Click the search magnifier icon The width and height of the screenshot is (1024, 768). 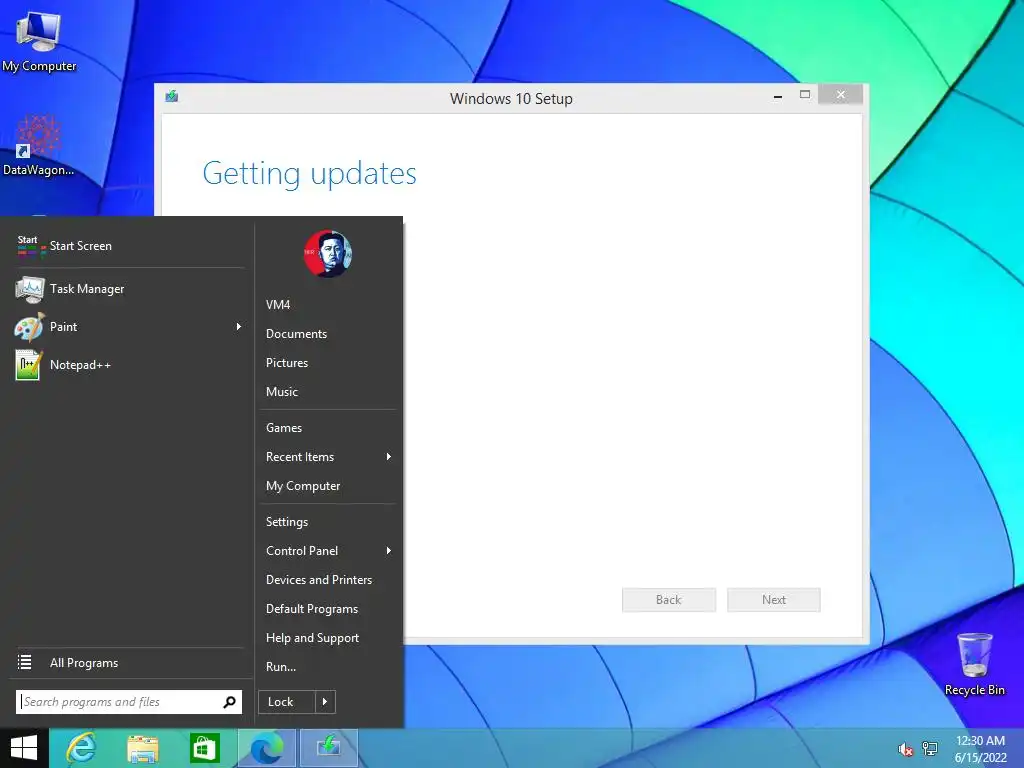(230, 701)
